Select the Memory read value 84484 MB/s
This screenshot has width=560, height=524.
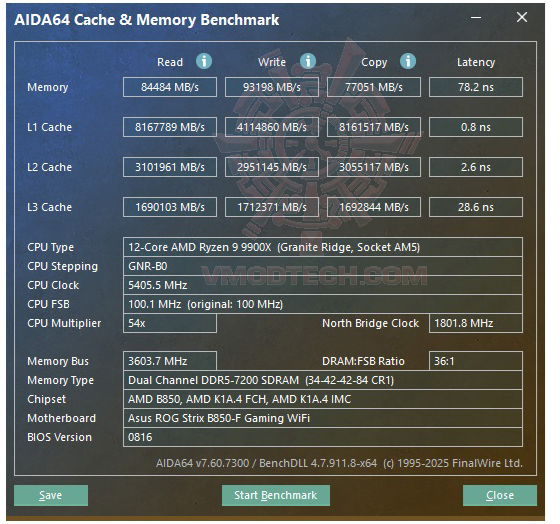pos(170,87)
